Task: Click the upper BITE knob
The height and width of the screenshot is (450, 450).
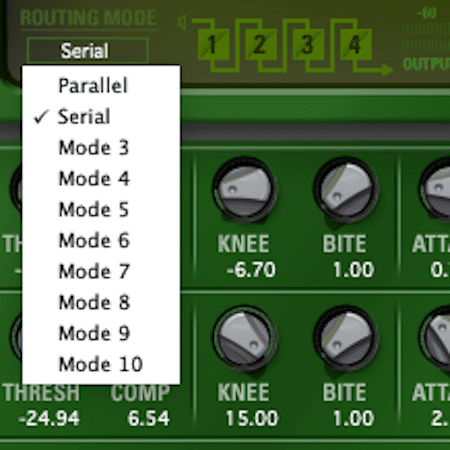Action: pyautogui.click(x=346, y=190)
